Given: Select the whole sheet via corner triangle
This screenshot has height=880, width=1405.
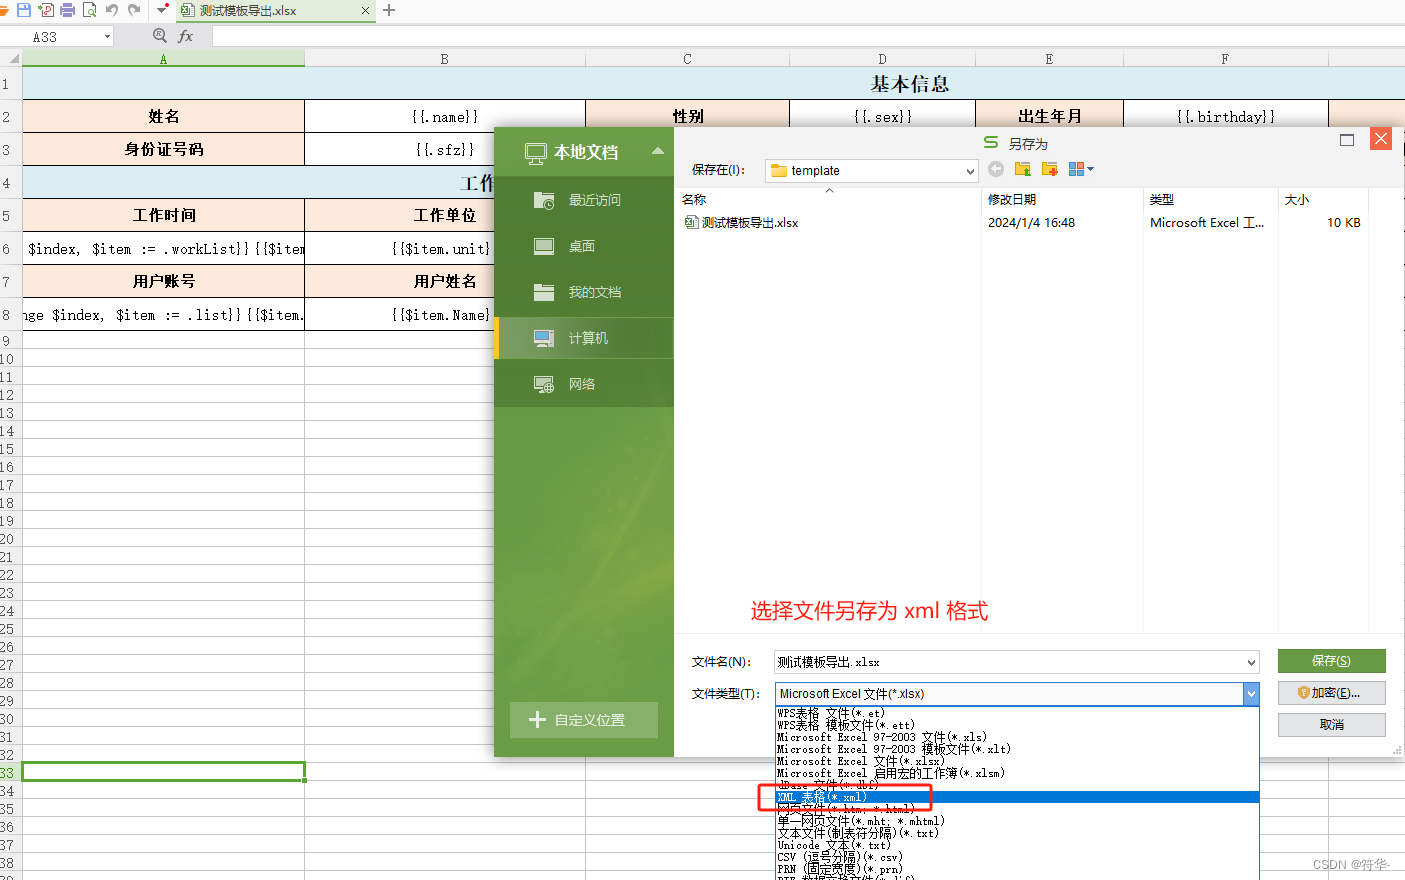Looking at the screenshot, I should coord(12,58).
